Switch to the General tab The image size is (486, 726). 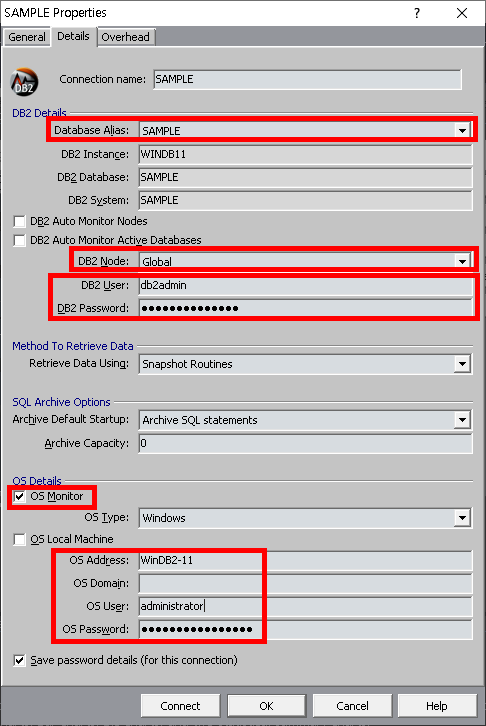[x=27, y=37]
